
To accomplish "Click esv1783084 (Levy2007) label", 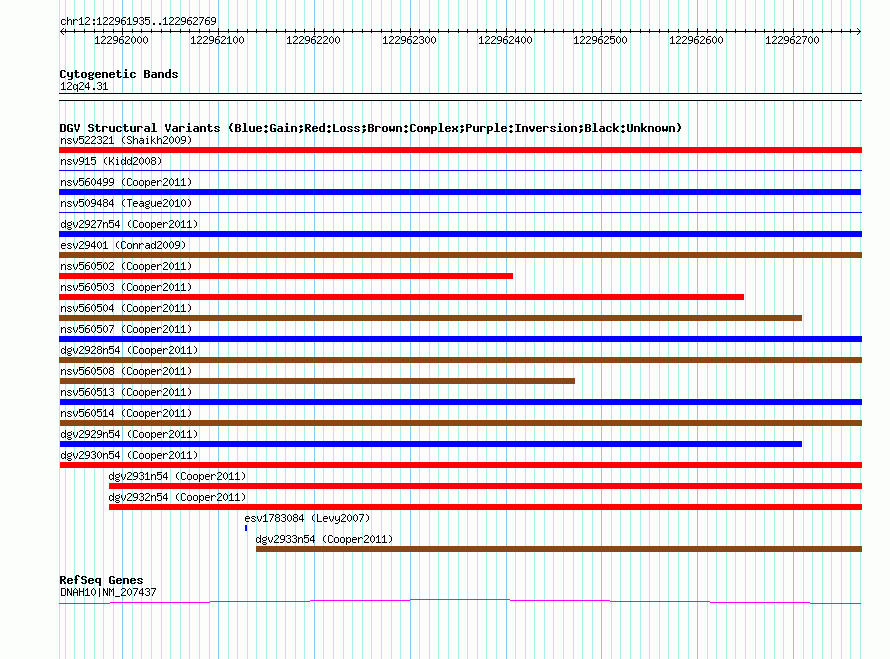I will (307, 518).
